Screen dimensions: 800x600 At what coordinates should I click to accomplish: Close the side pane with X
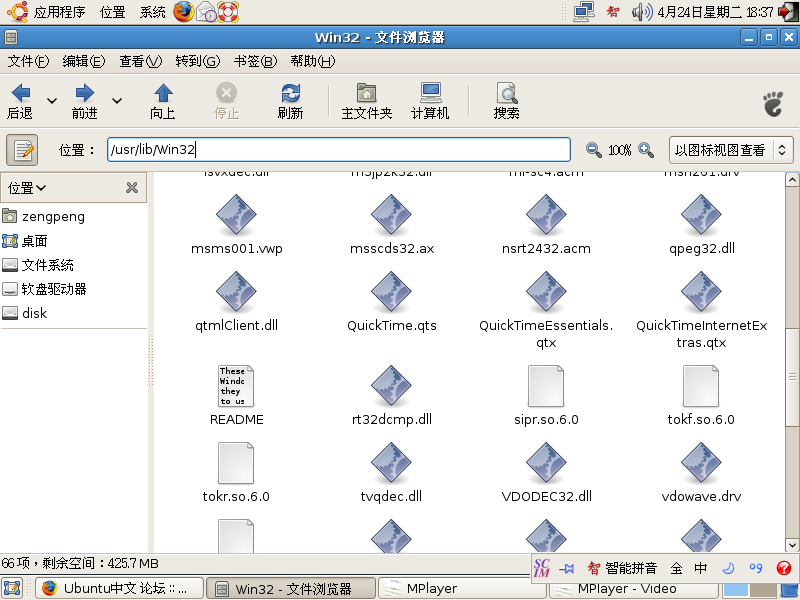point(132,188)
